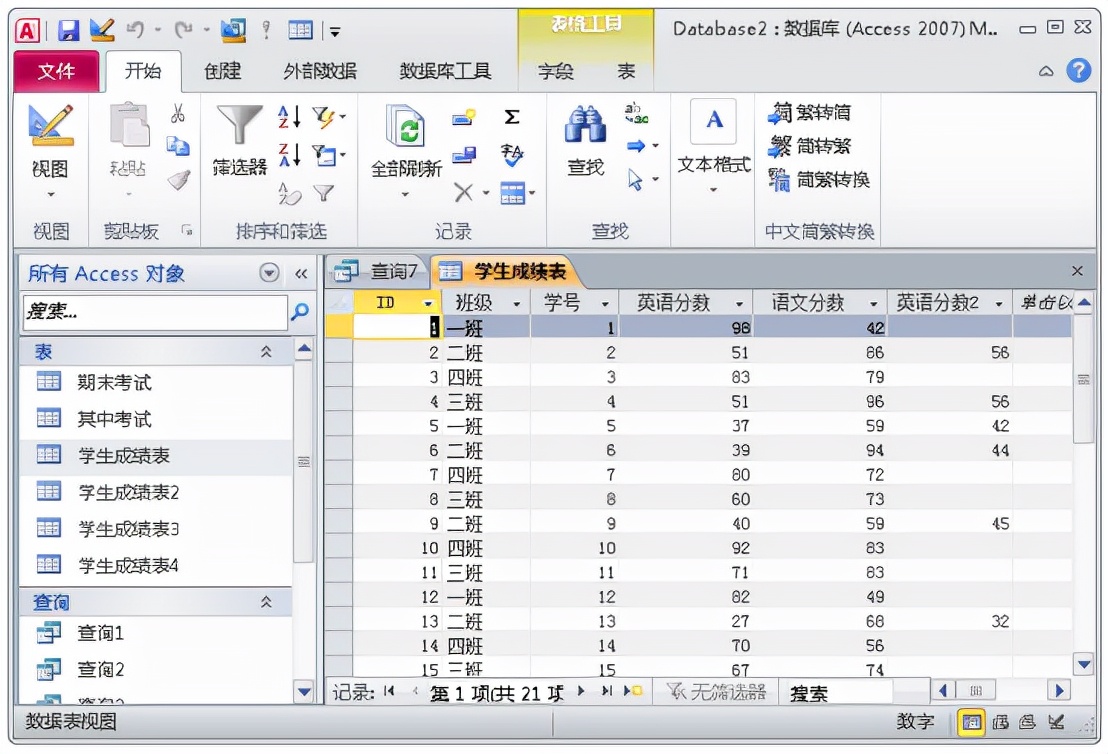This screenshot has height=754, width=1108.
Task: Click 简繁转换 conversion button
Action: (819, 179)
